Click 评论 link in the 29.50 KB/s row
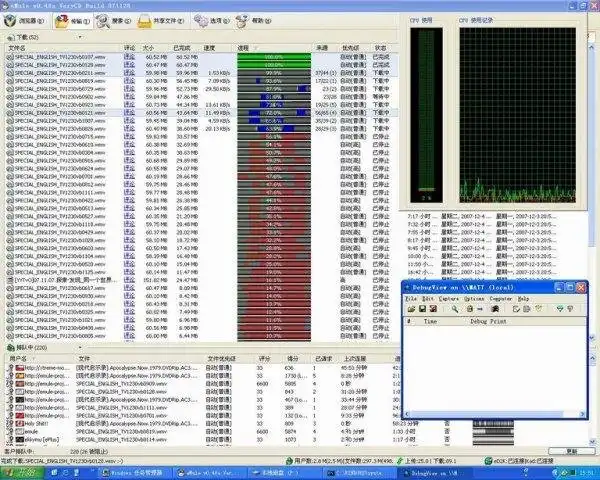The image size is (600, 480). point(129,89)
